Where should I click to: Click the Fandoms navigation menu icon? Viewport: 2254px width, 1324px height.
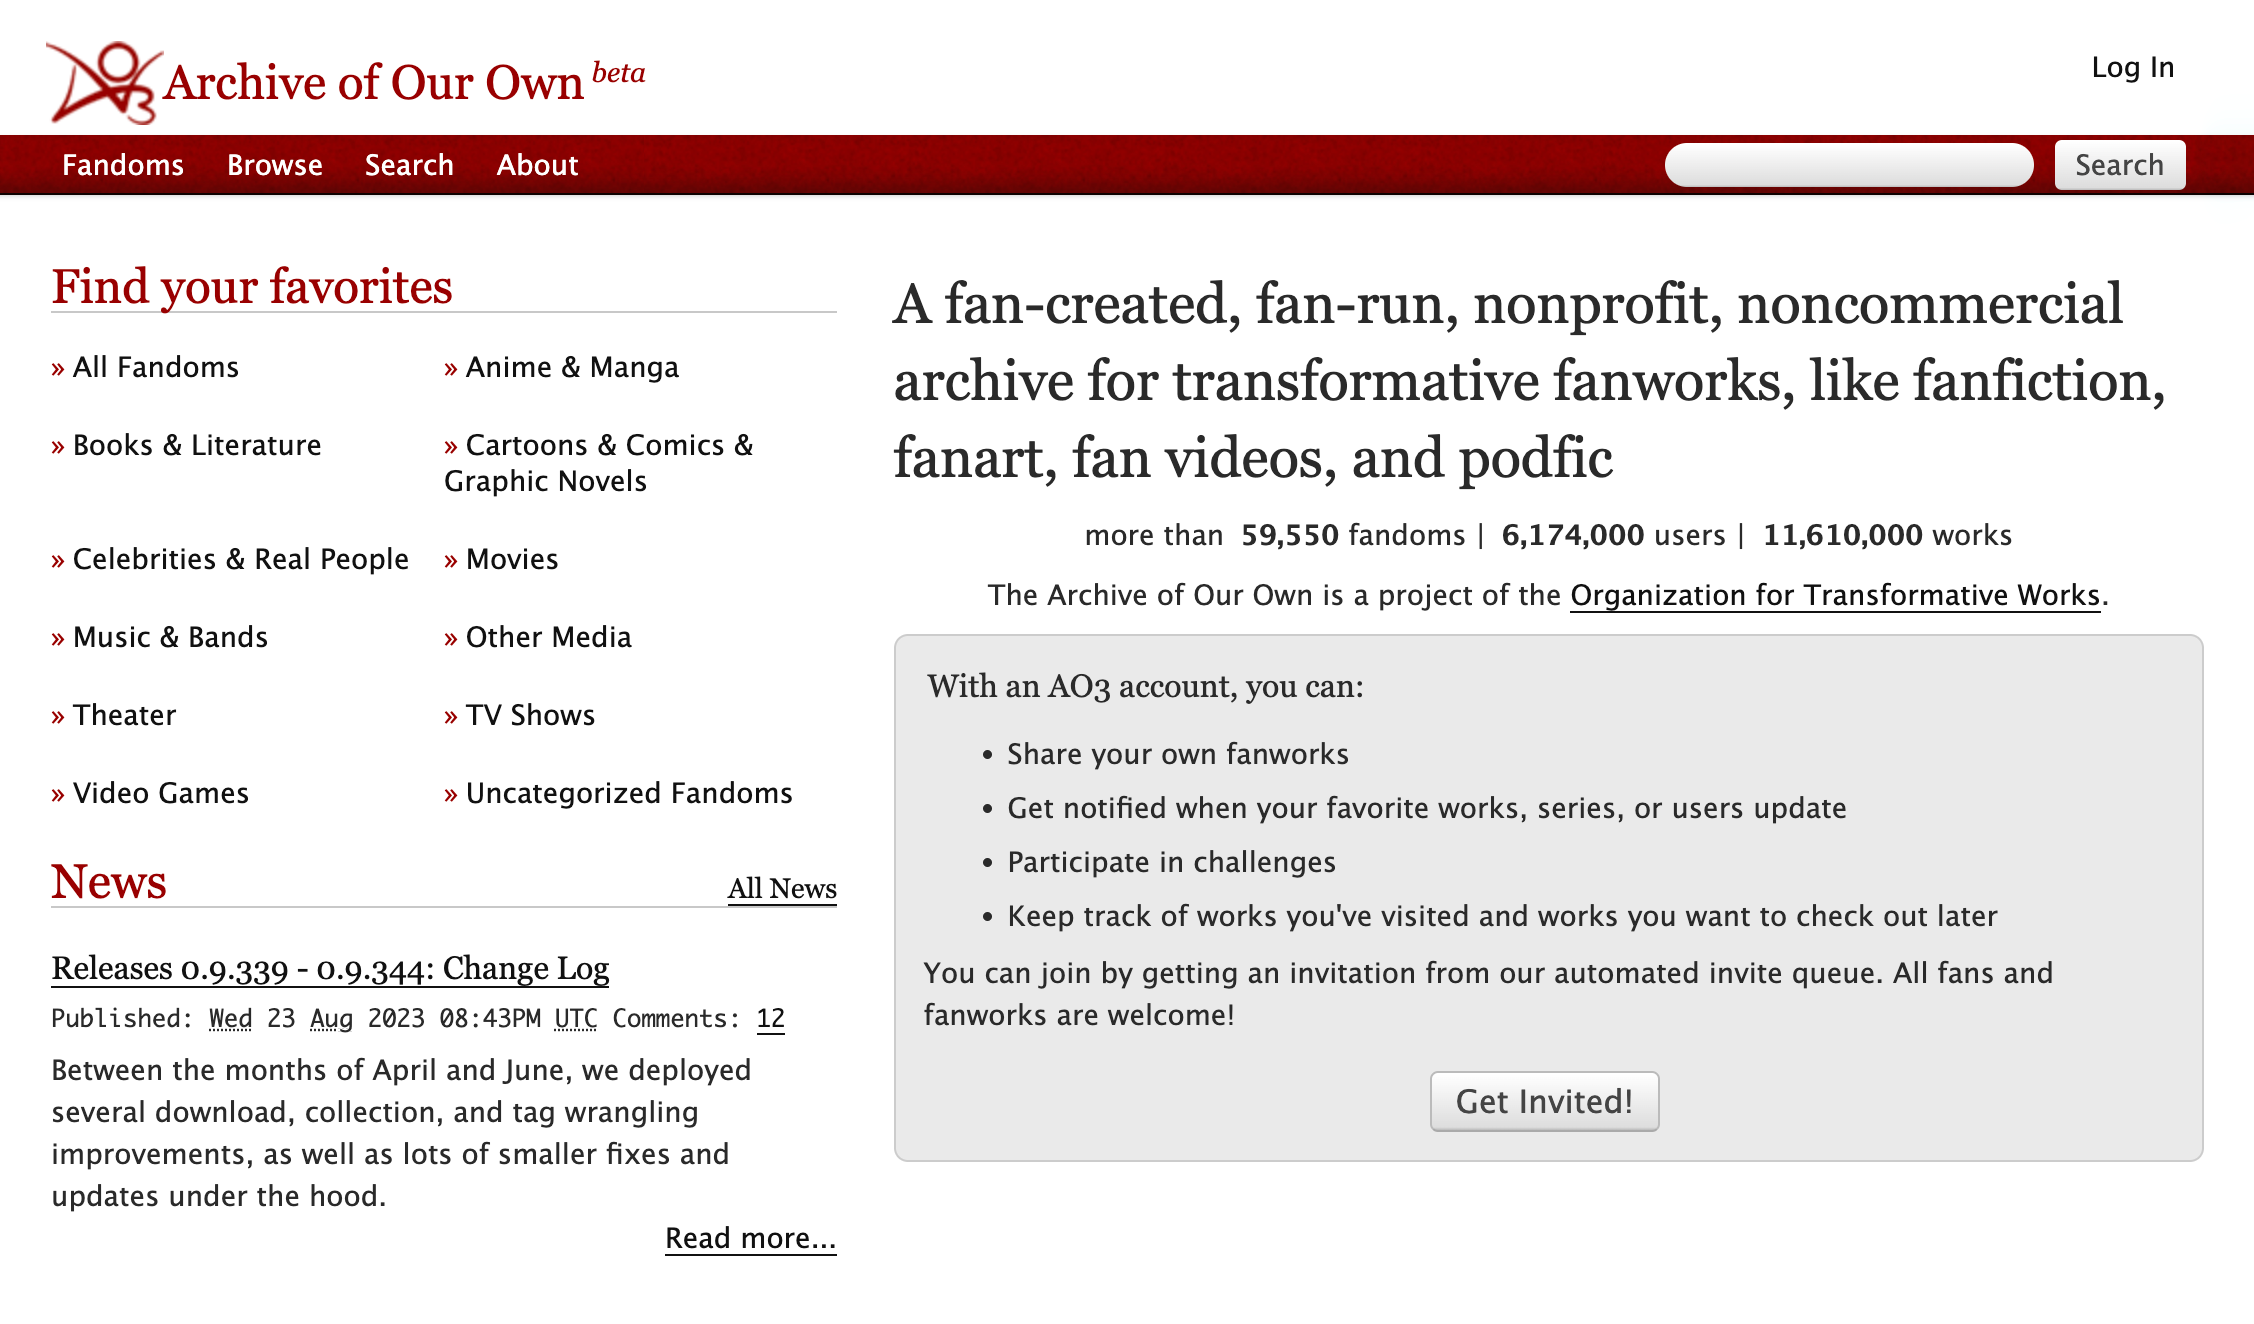click(123, 164)
